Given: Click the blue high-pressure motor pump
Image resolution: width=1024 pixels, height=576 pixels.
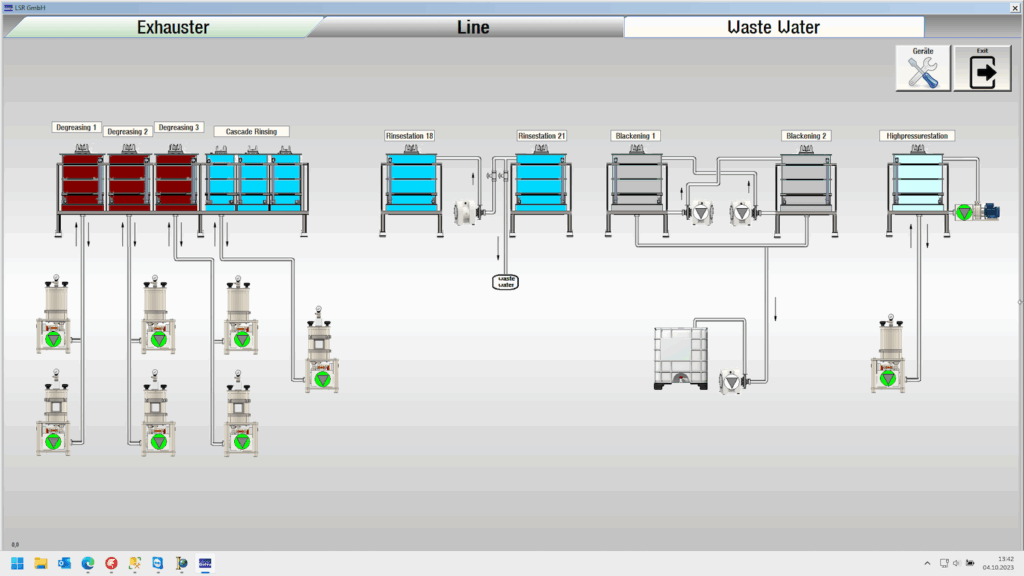Looking at the screenshot, I should pos(978,212).
